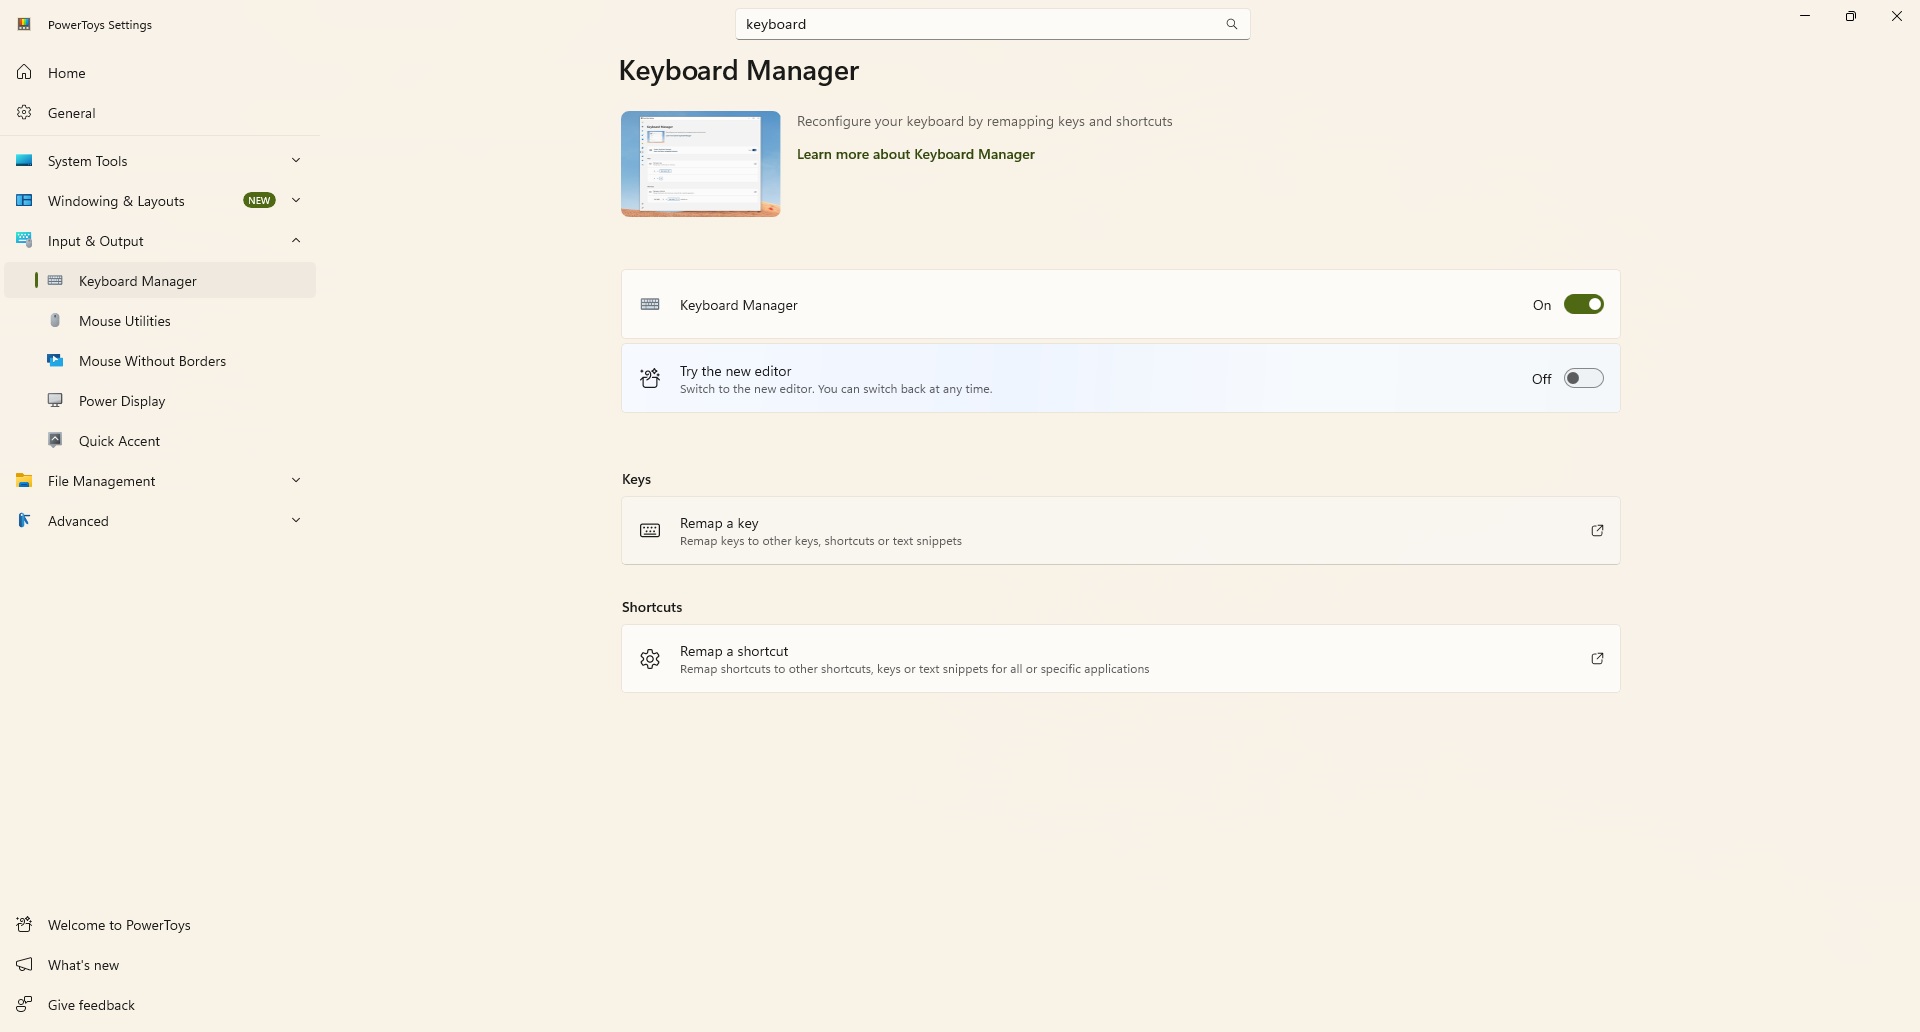Screen dimensions: 1920x1032
Task: Click the 'Keys' section label
Action: click(636, 479)
